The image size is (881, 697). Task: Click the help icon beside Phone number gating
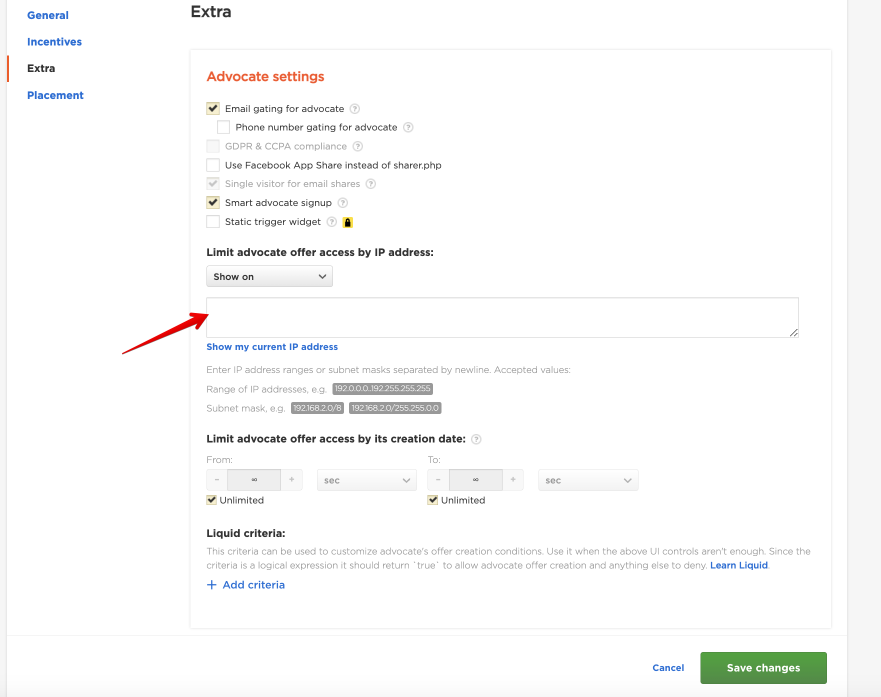pos(409,127)
